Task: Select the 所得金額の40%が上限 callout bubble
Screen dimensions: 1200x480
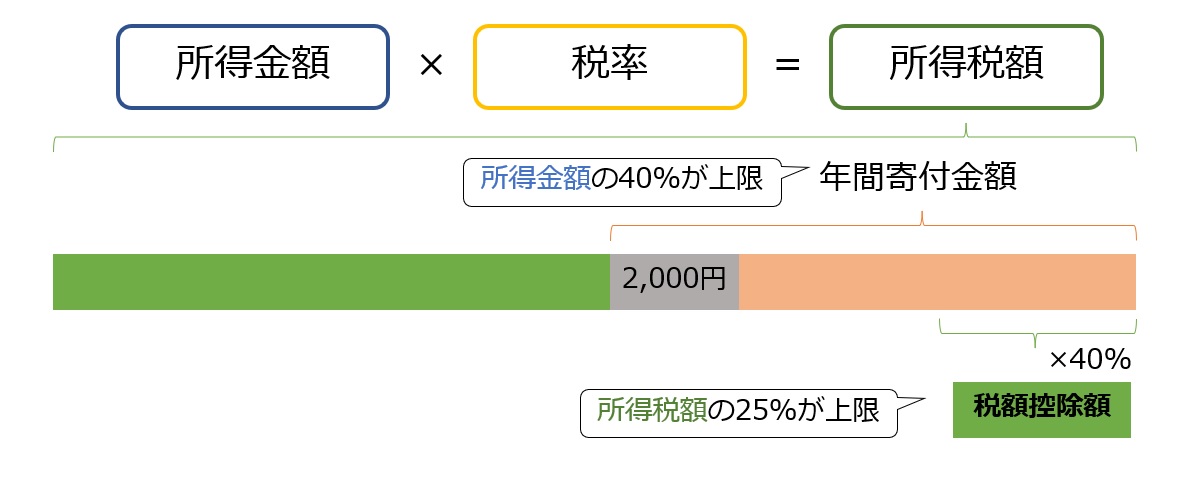Action: (x=621, y=181)
